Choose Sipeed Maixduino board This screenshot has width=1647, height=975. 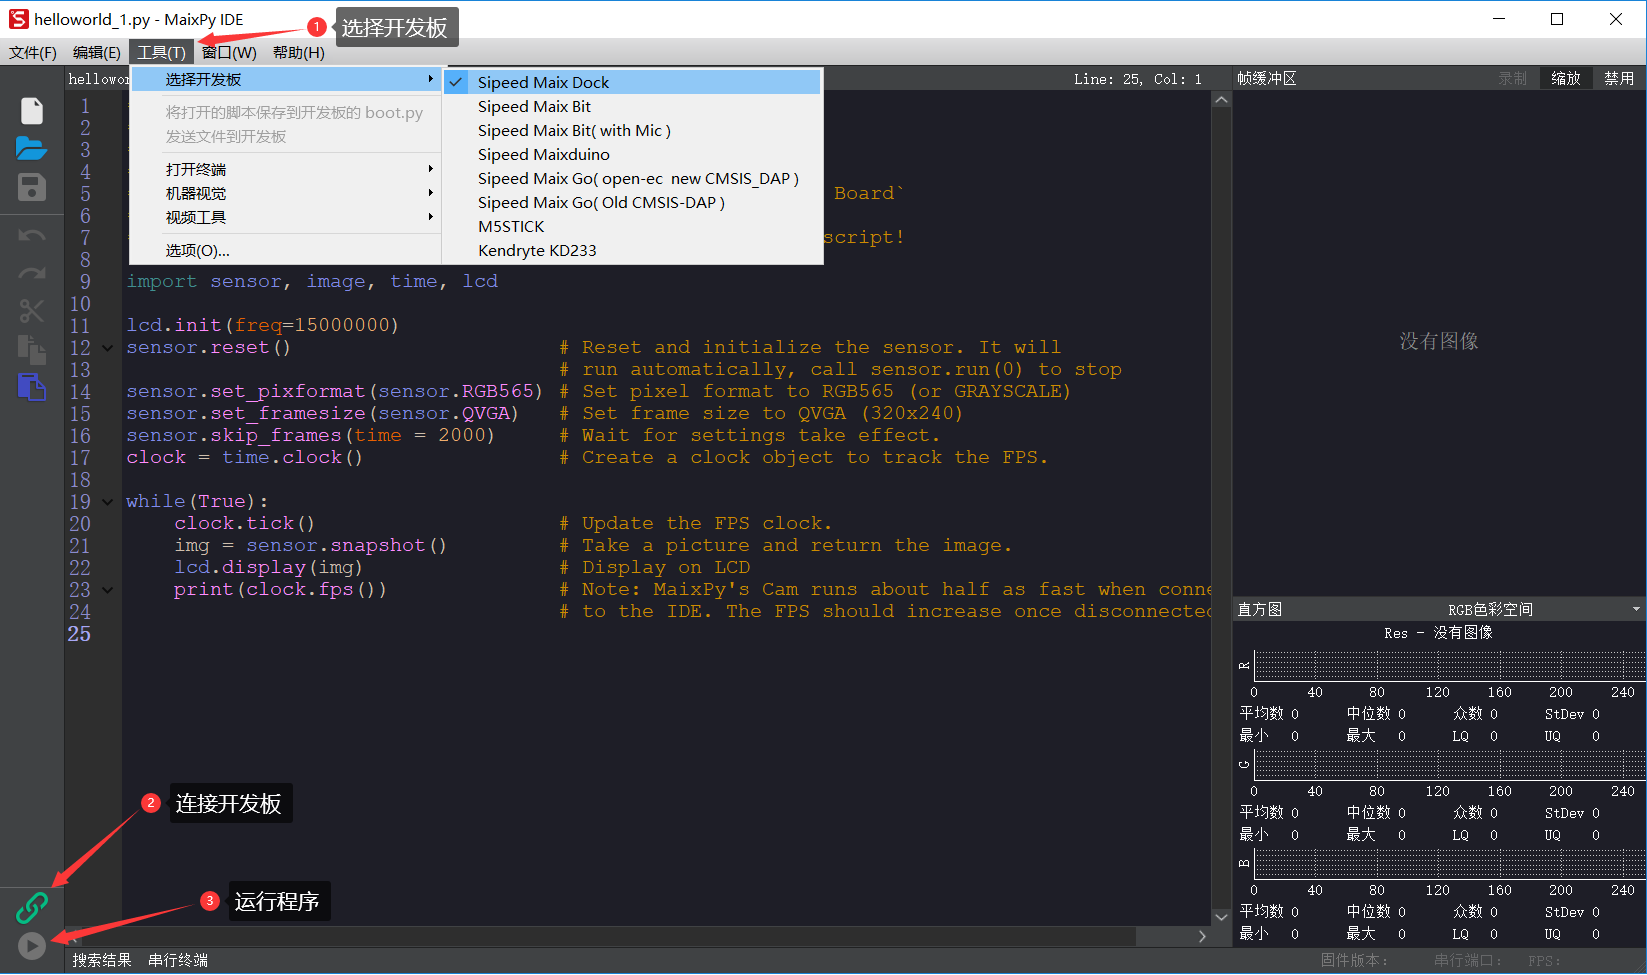pyautogui.click(x=633, y=154)
